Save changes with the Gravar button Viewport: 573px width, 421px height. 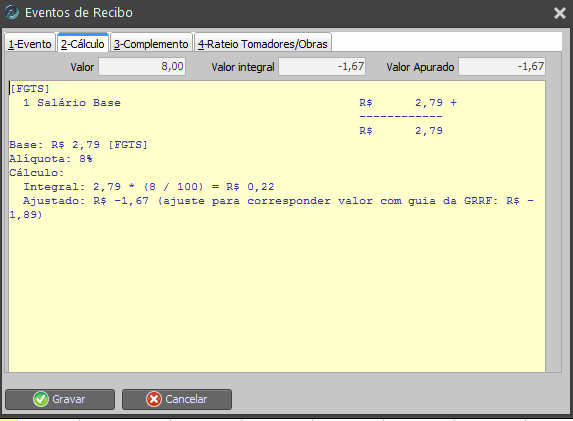(x=60, y=399)
